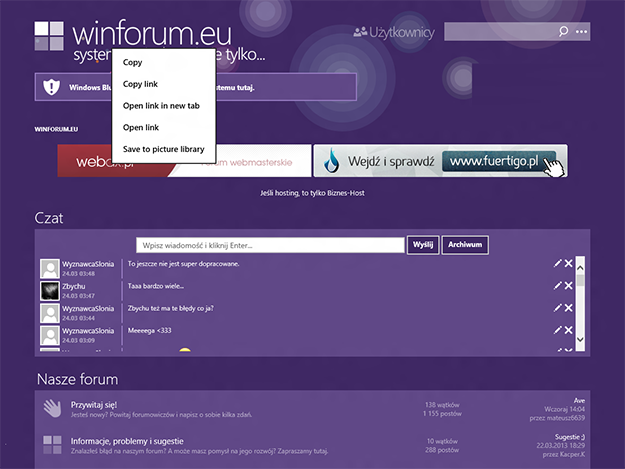Choose Save to picture library

pyautogui.click(x=163, y=149)
